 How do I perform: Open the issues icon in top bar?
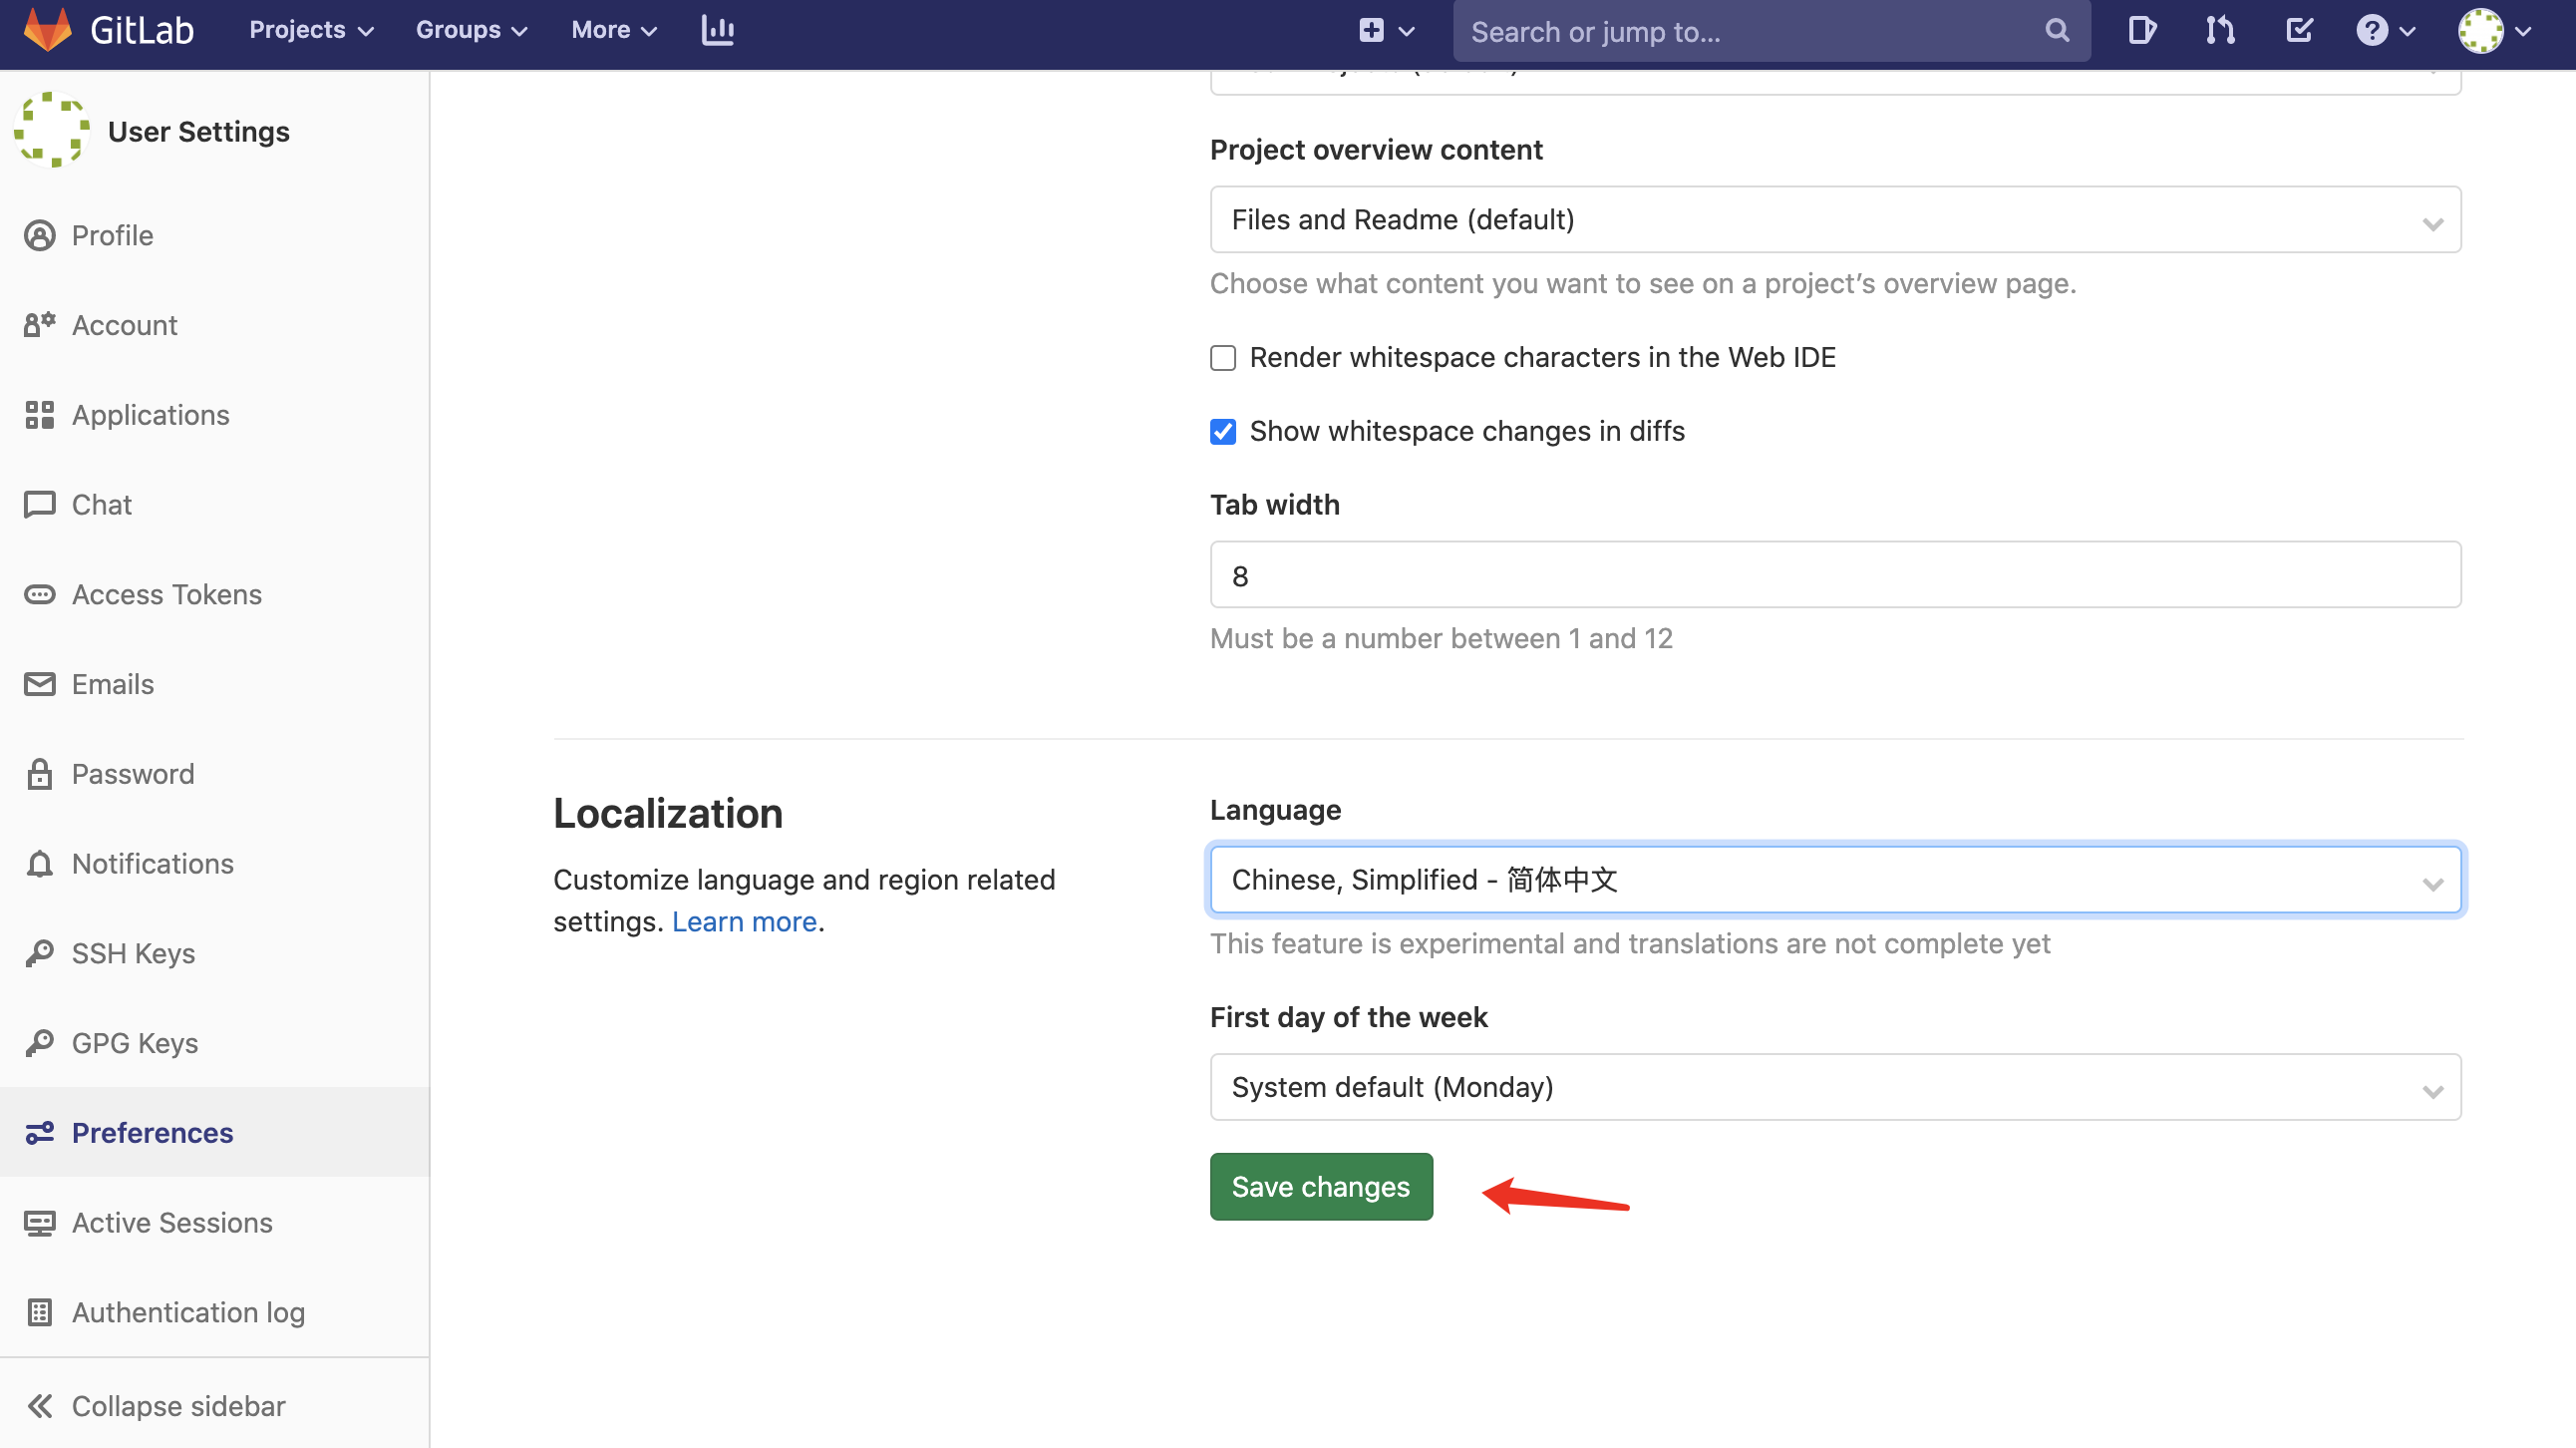[2141, 30]
